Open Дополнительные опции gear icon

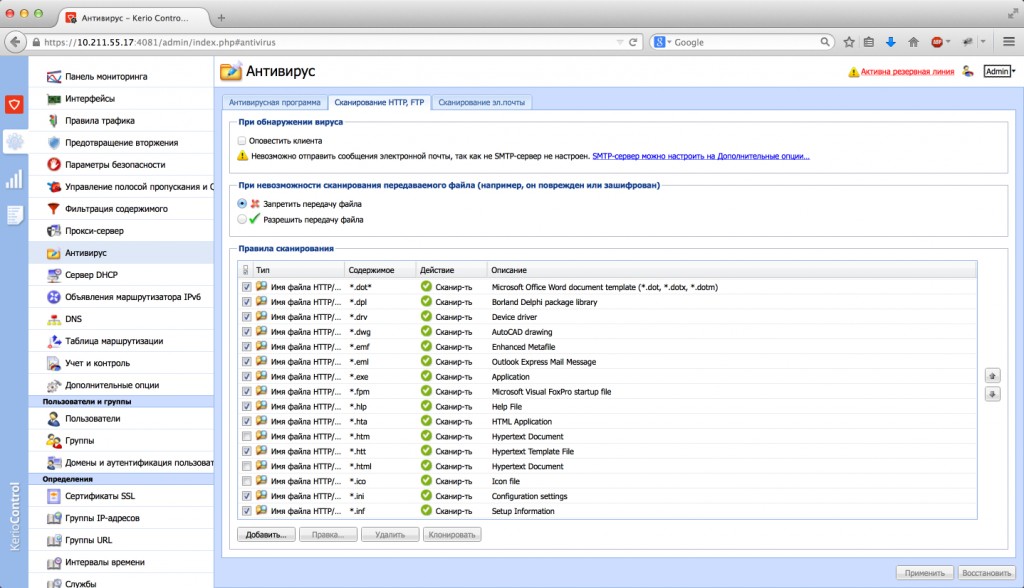click(x=54, y=385)
